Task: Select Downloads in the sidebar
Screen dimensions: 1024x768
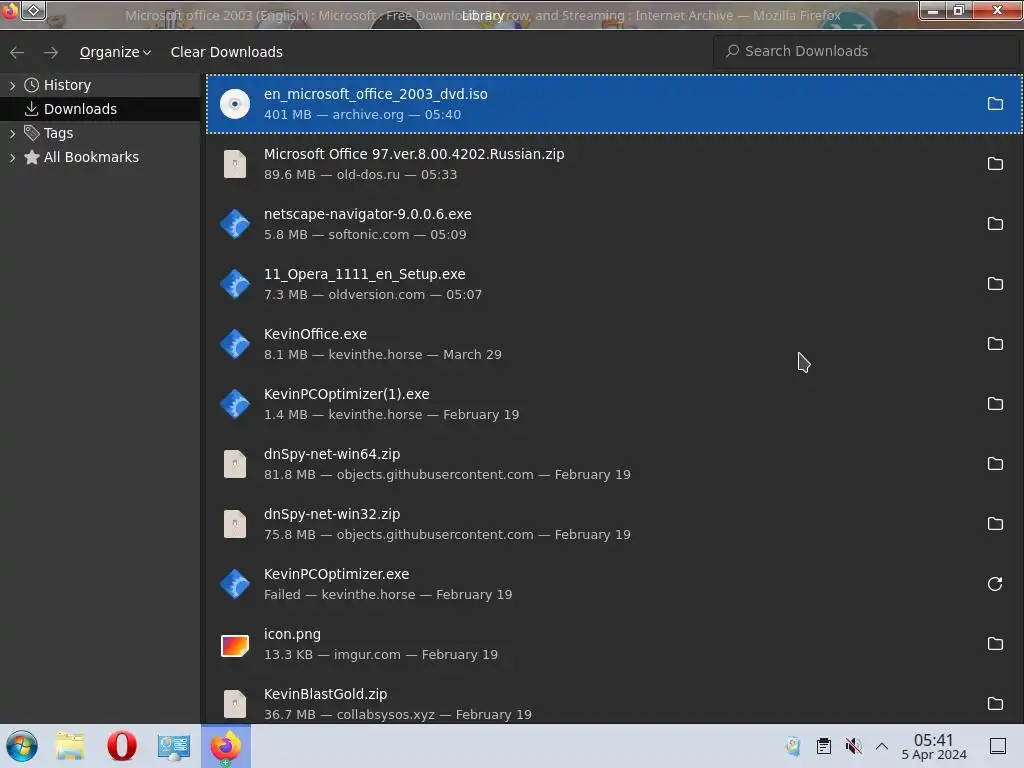Action: click(x=80, y=109)
